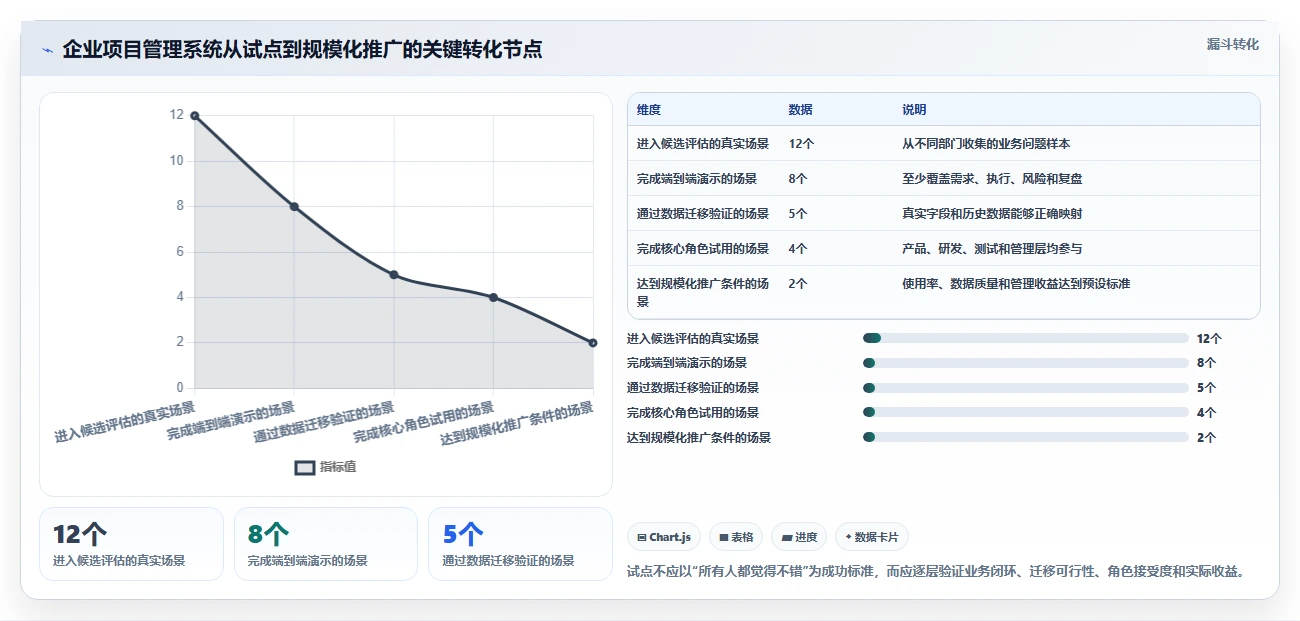Viewport: 1300px width, 621px height.
Task: Select the chart data point at value 2
Action: point(593,343)
